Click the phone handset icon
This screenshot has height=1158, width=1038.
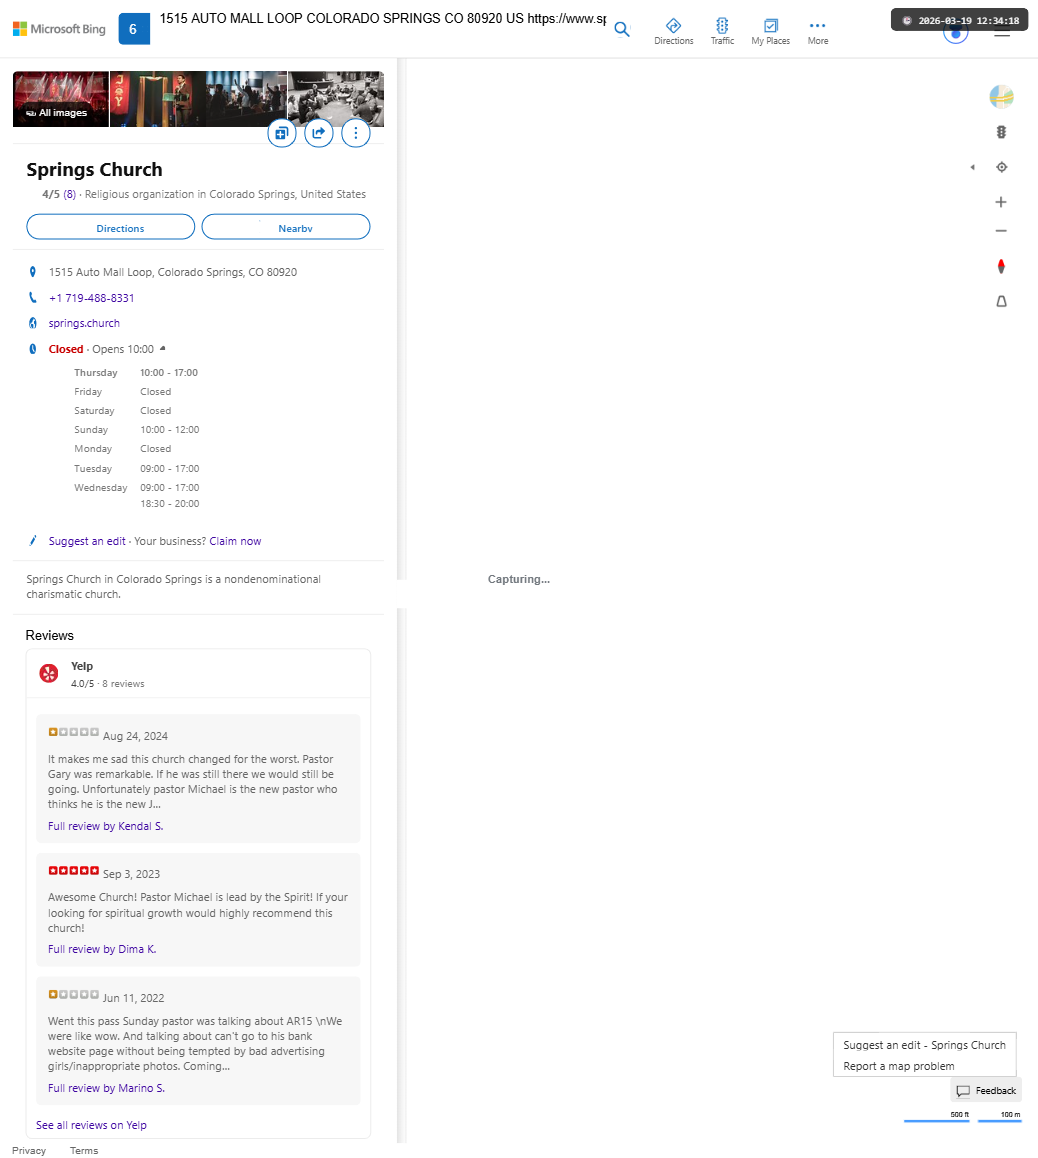[x=32, y=298]
